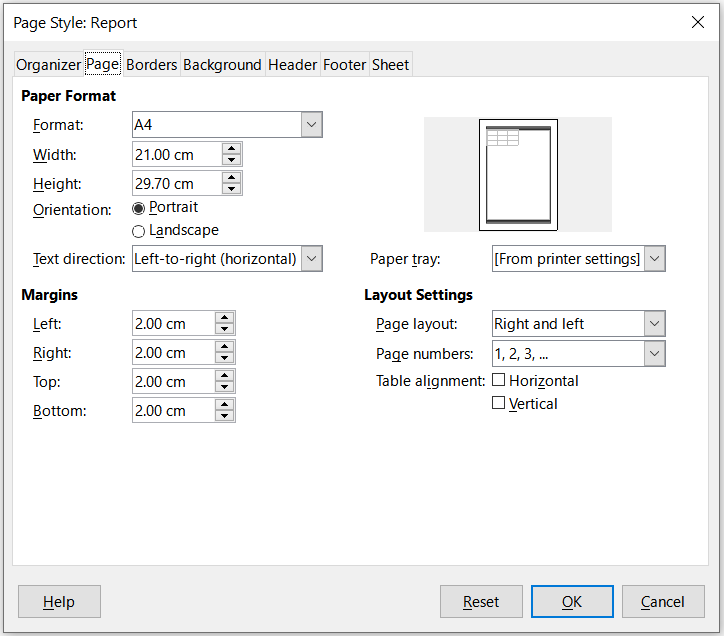
Task: Click the Width input field
Action: (x=177, y=155)
